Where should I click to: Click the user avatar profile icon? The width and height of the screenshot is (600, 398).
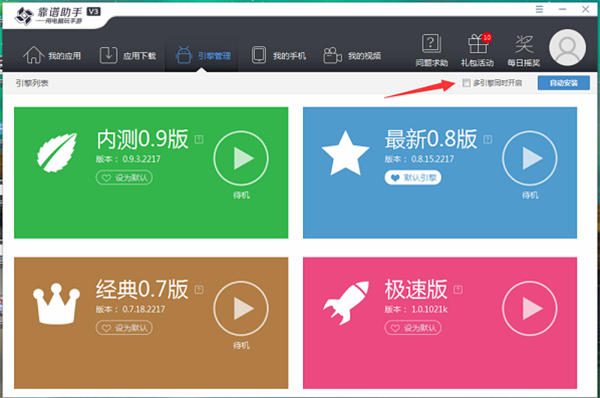567,47
